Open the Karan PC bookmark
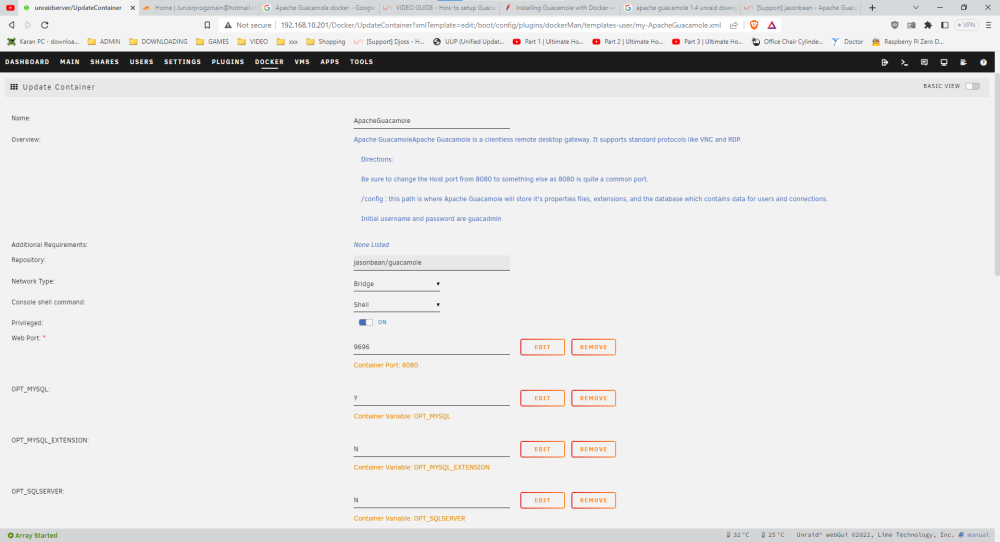 click(x=43, y=41)
